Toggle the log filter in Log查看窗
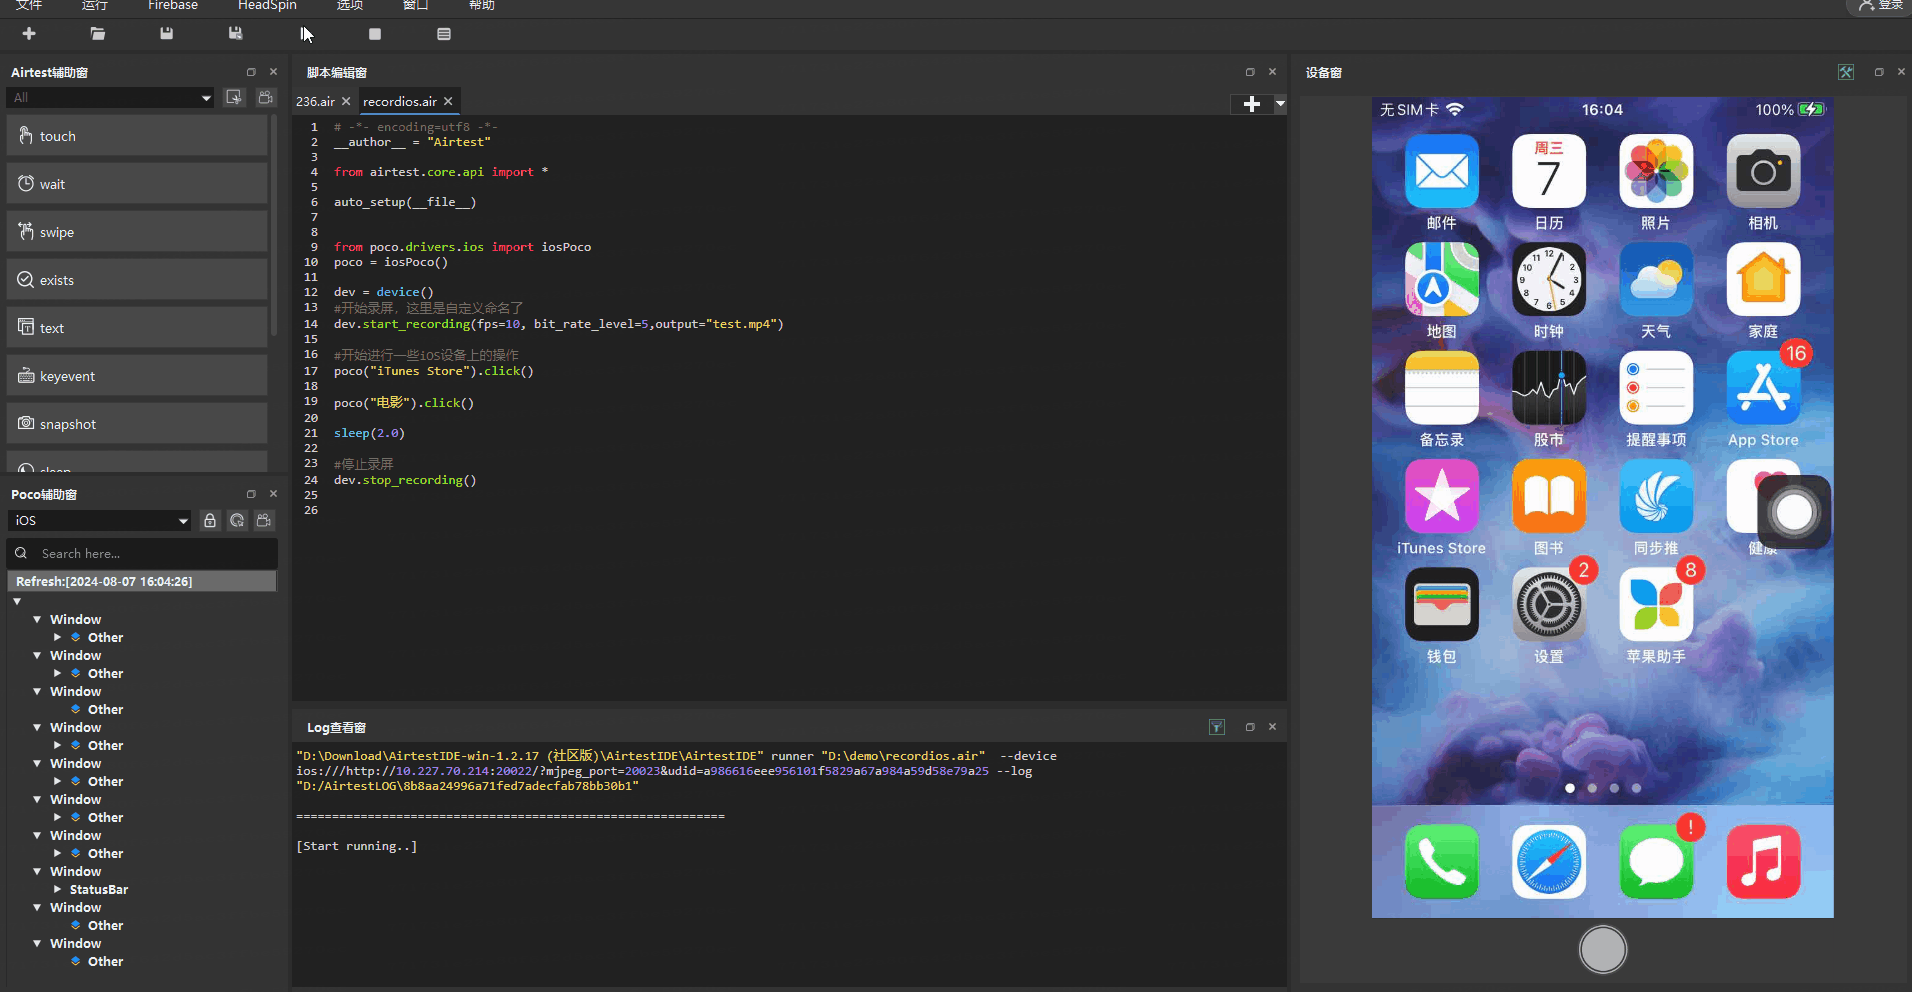 point(1217,727)
